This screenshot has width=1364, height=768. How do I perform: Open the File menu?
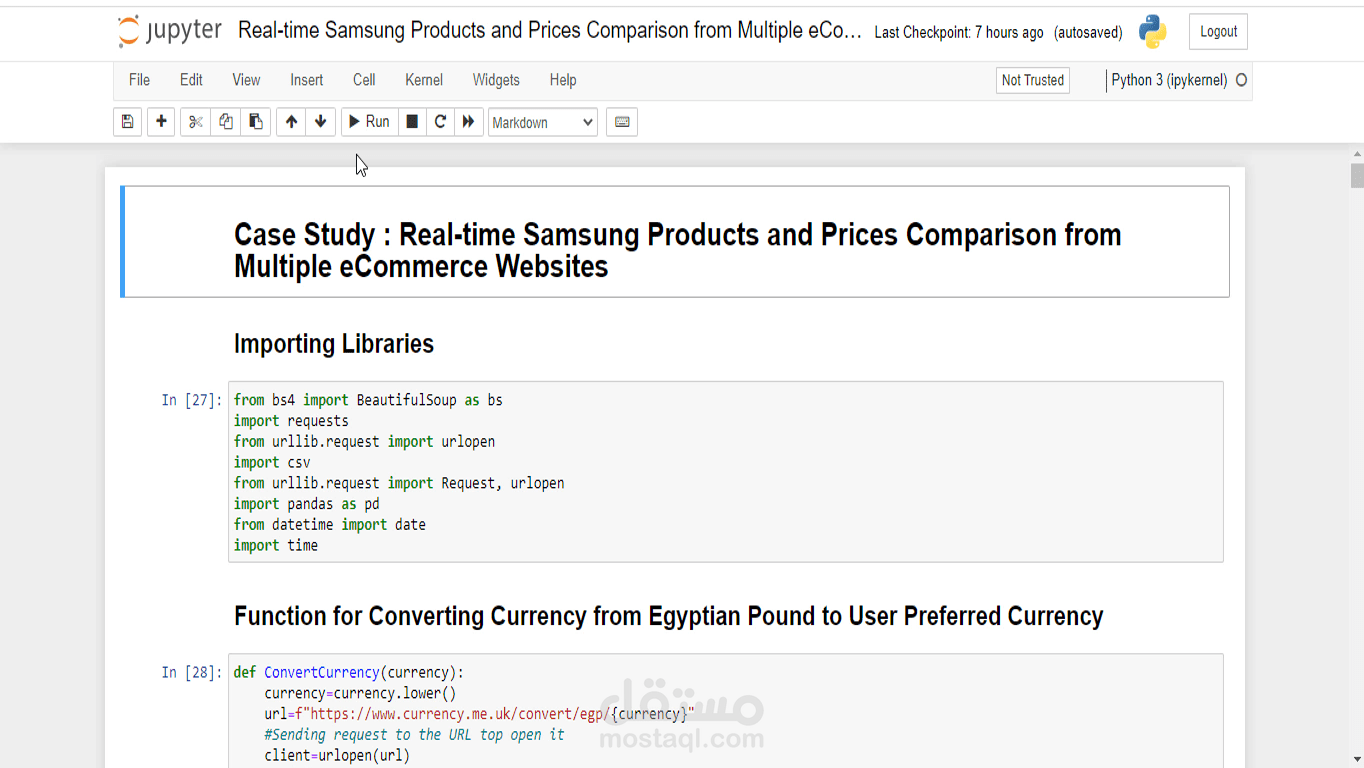(139, 80)
